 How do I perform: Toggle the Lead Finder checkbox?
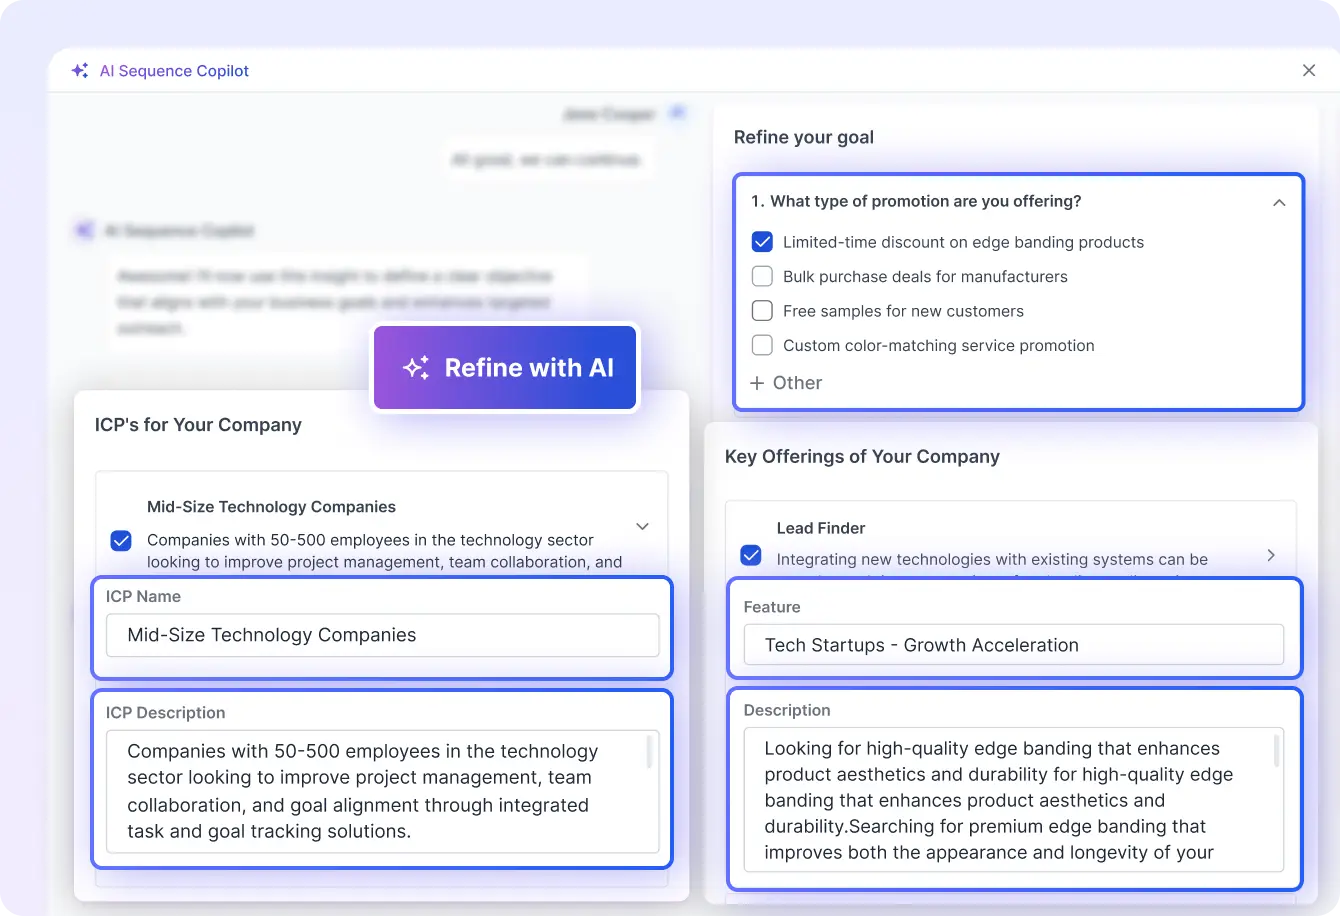click(x=751, y=555)
